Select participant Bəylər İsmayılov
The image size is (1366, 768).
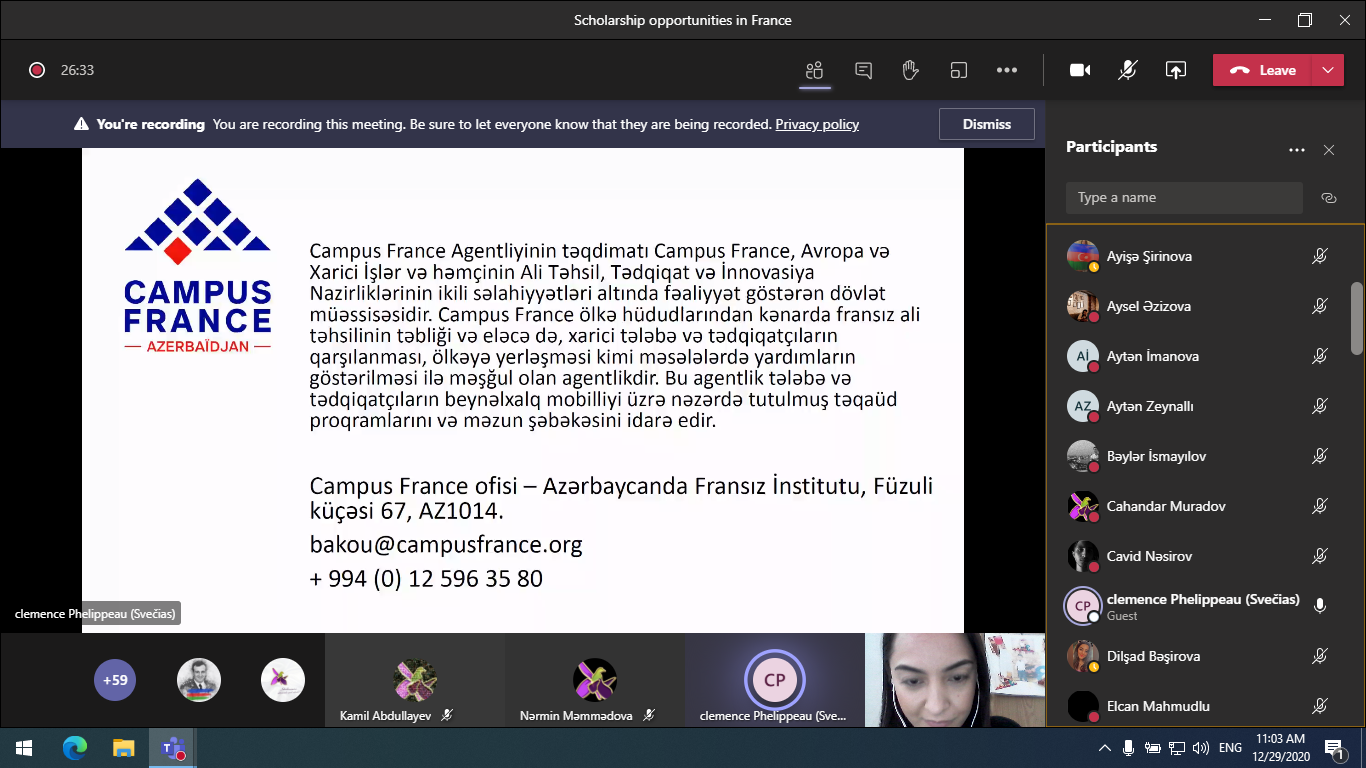pos(1196,456)
